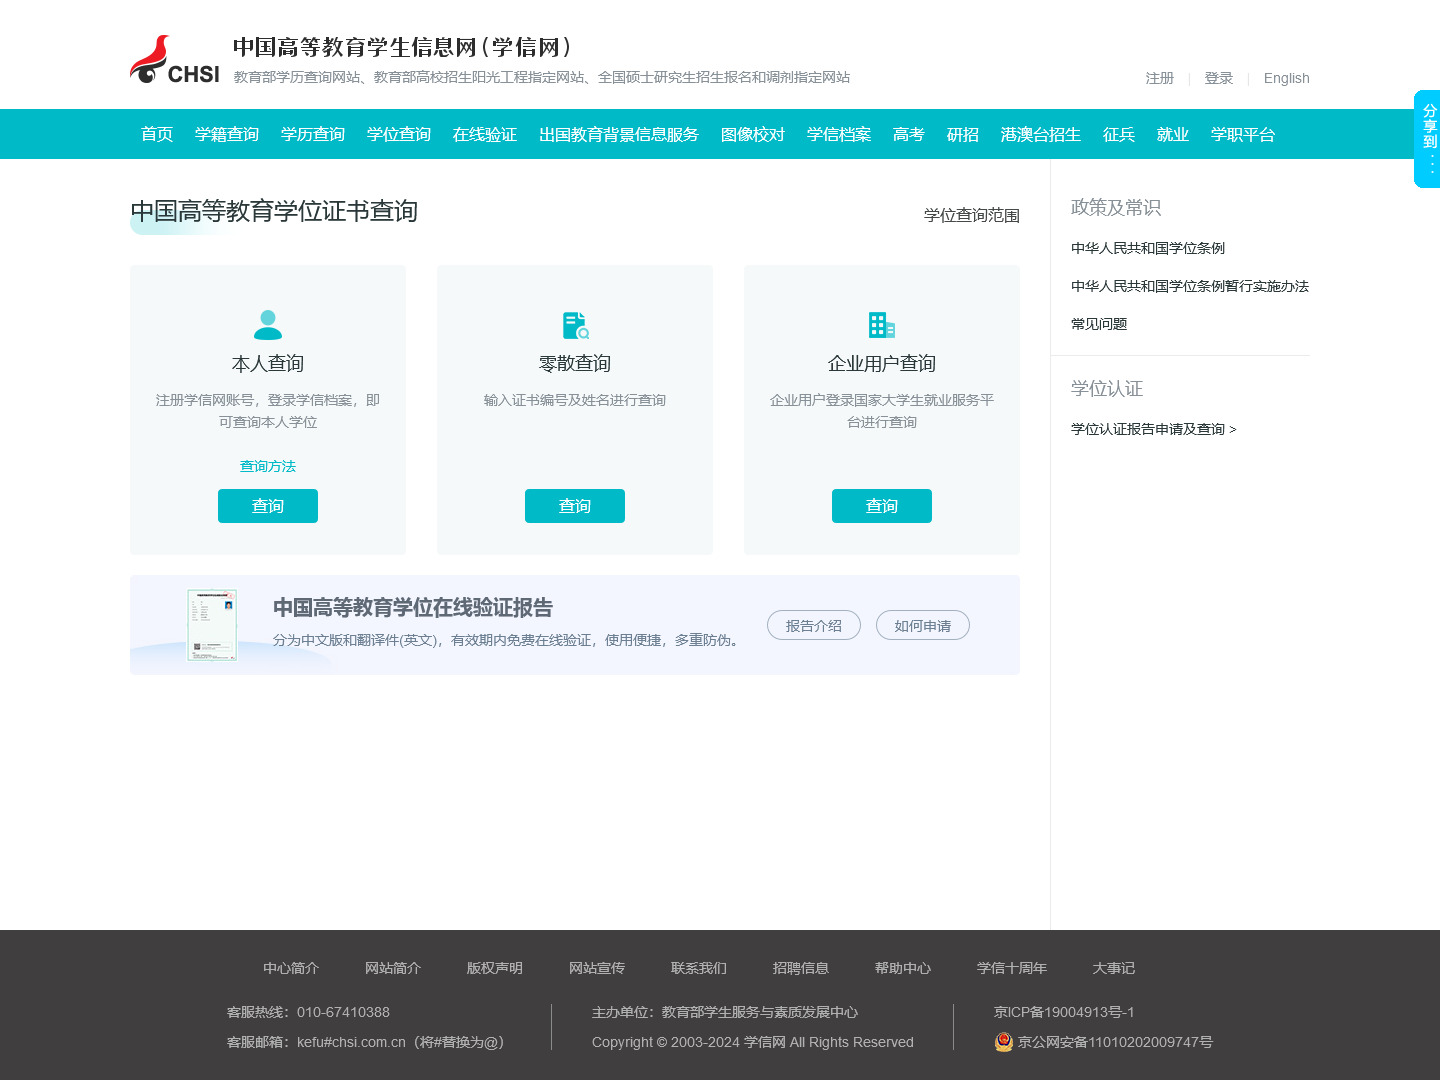Image resolution: width=1440 pixels, height=1080 pixels.
Task: Open 学籍查询 navigation item
Action: 227,134
